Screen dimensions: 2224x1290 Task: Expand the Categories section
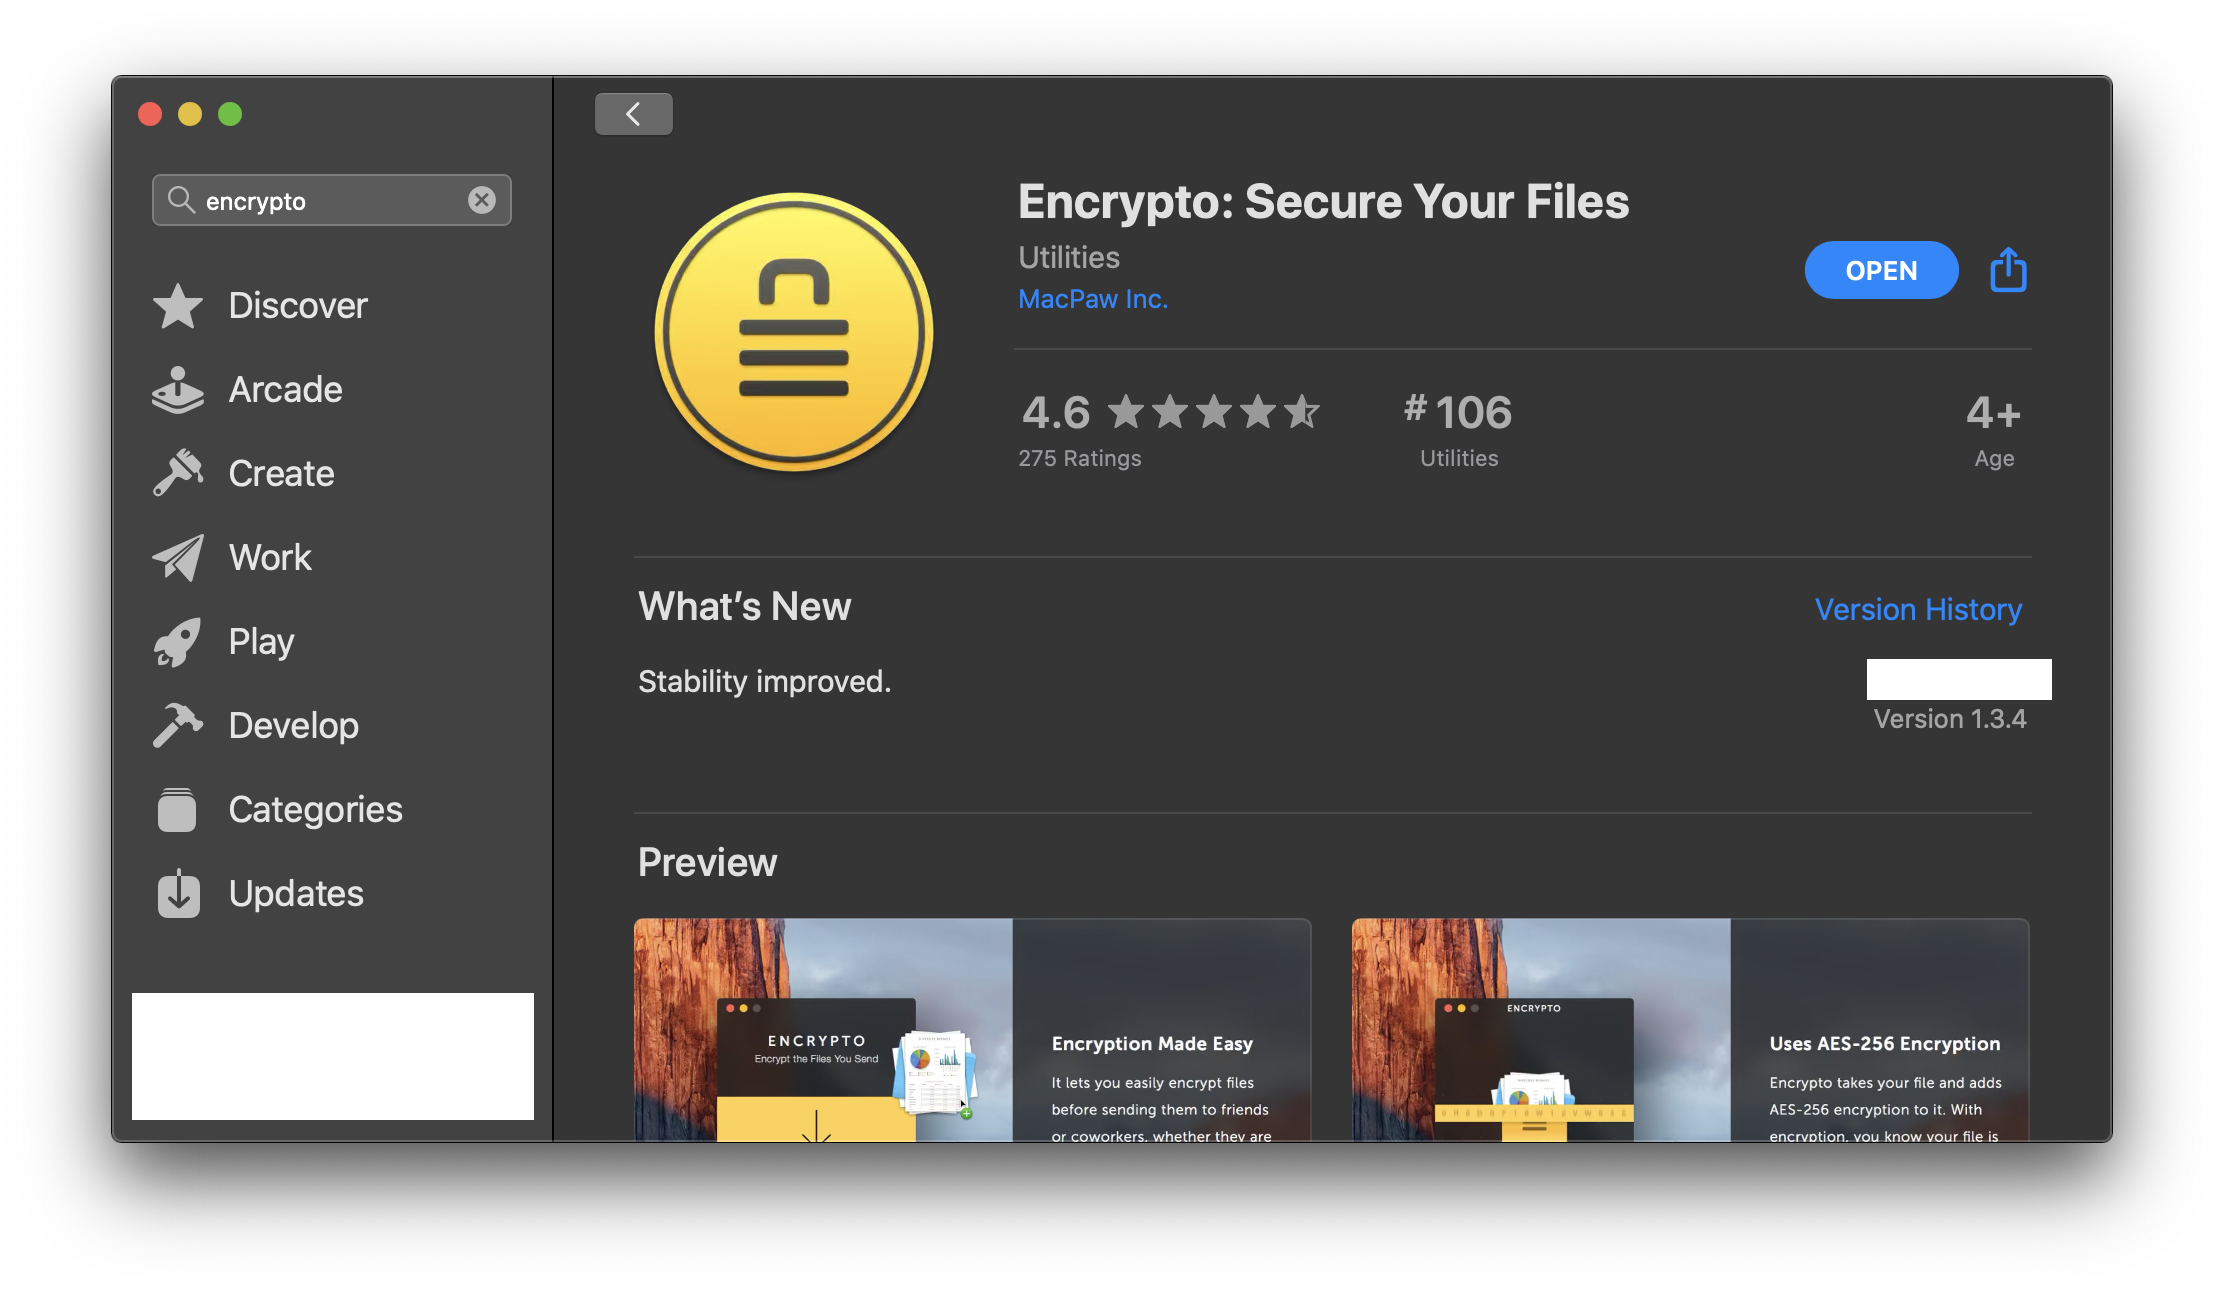[x=315, y=806]
